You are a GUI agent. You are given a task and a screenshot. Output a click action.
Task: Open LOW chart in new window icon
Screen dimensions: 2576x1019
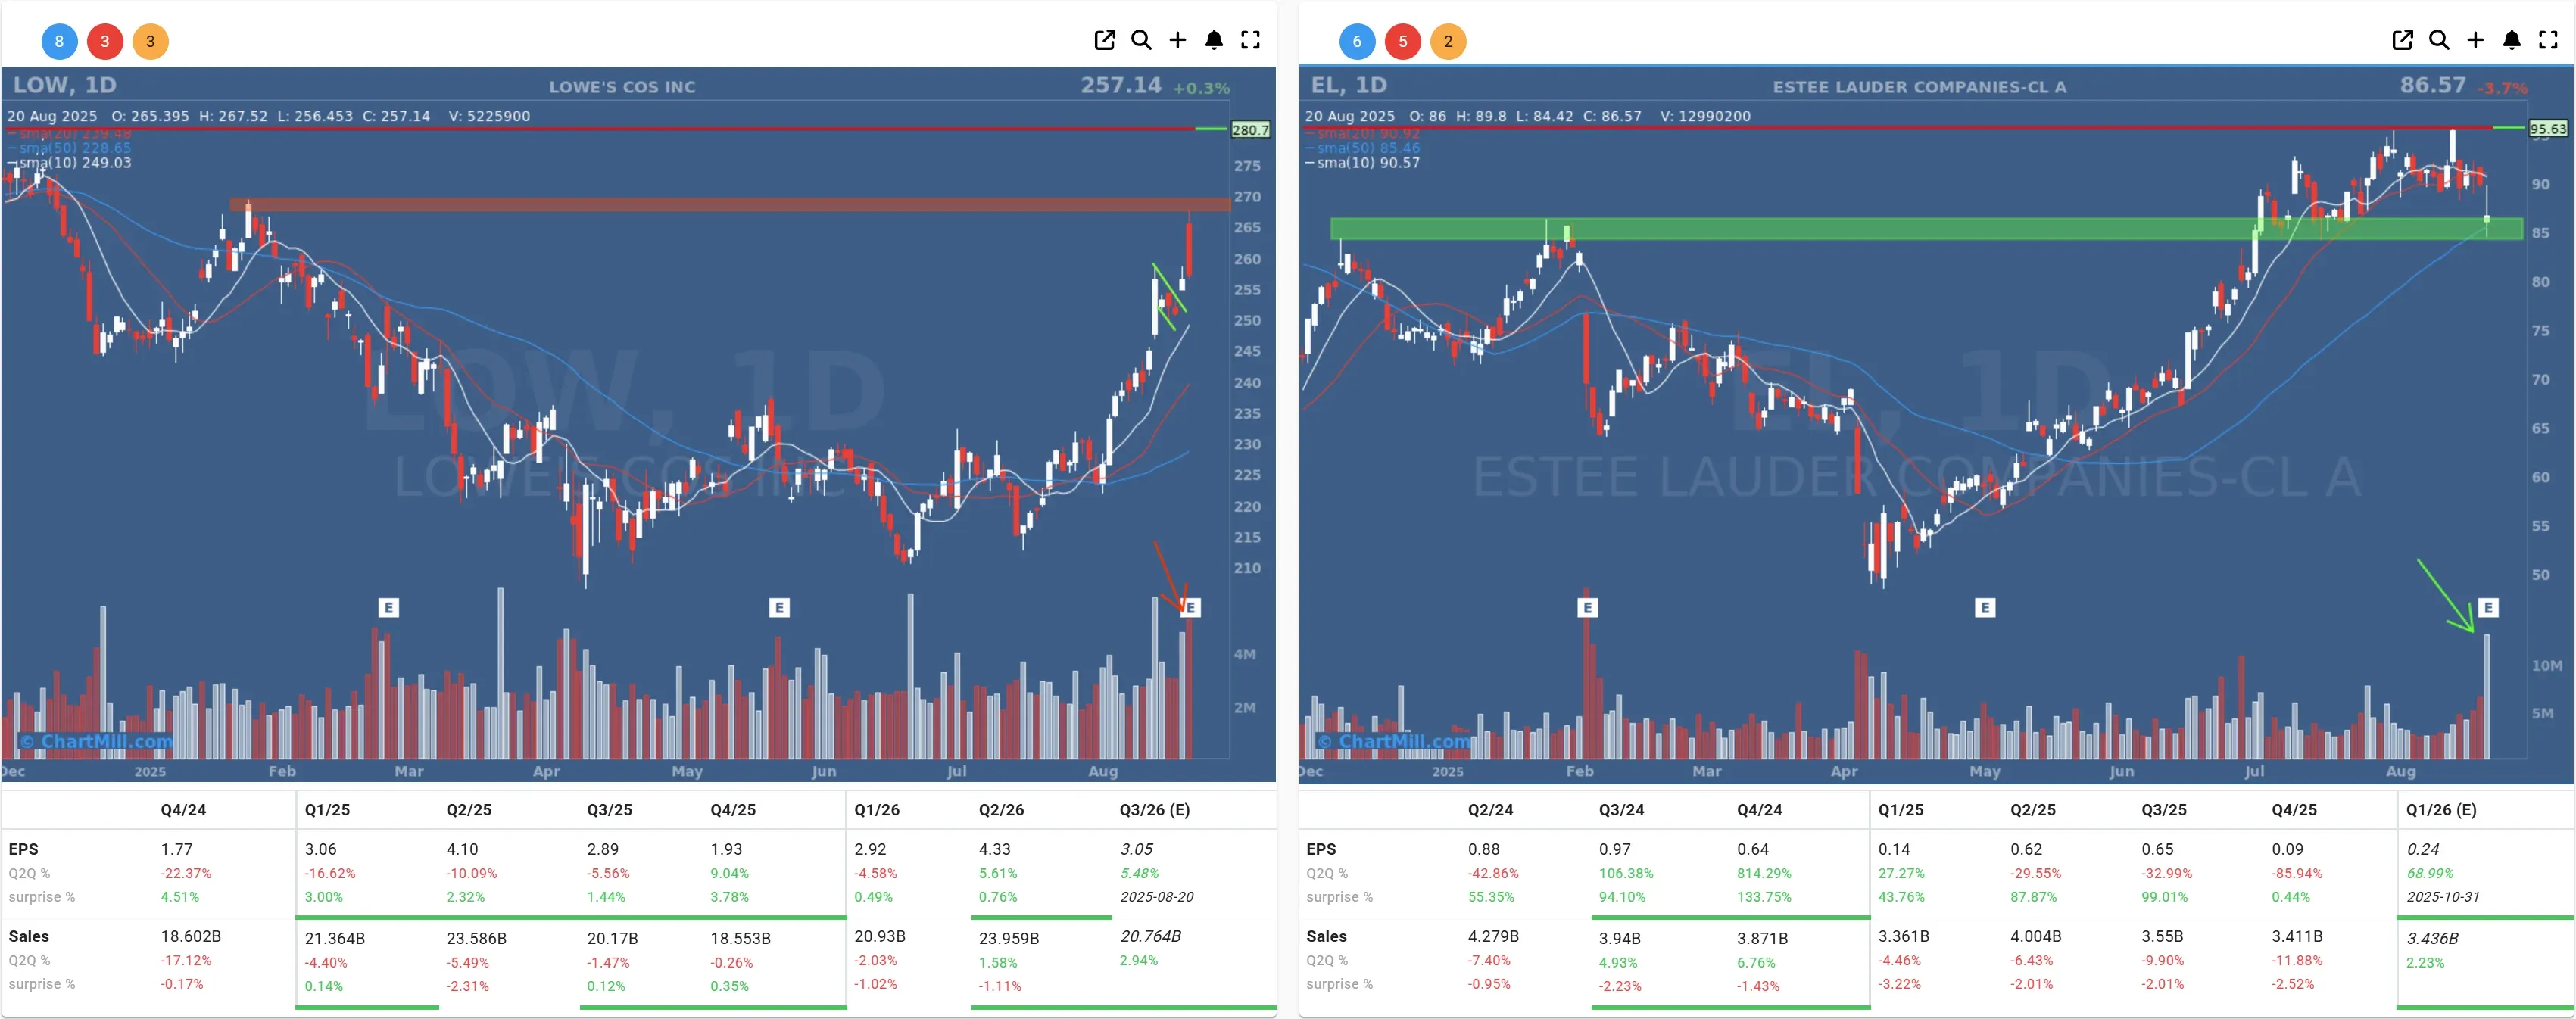1104,40
